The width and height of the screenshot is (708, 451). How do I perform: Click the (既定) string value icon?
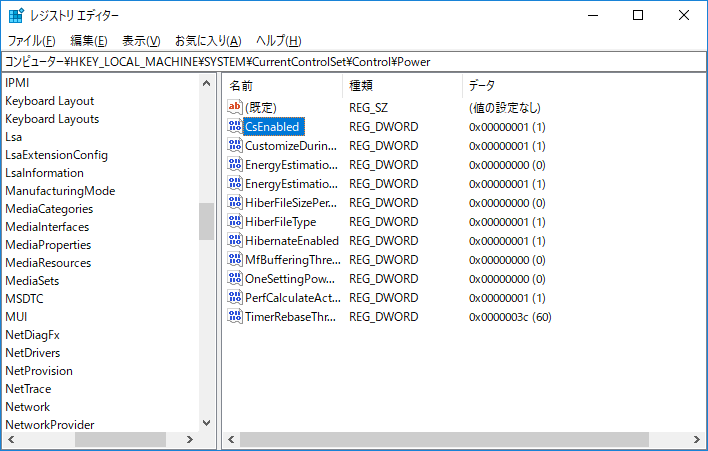(235, 107)
